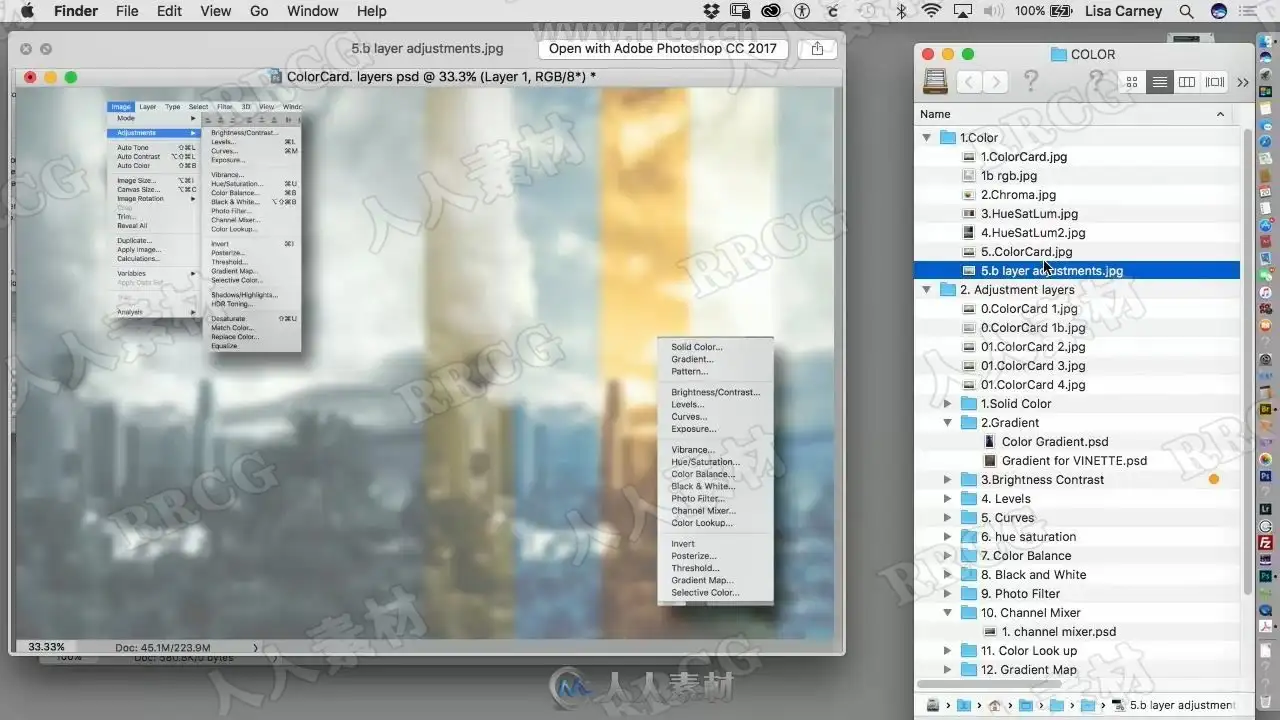Screen dimensions: 1280x720
Task: Collapse the 10. Channel Mixer folder
Action: (947, 613)
